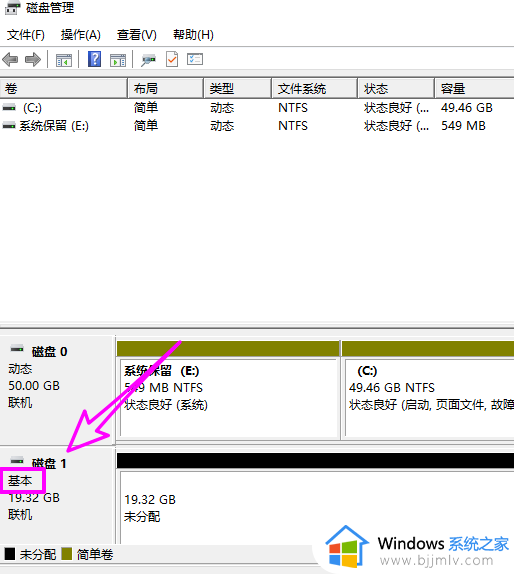The image size is (514, 574).
Task: Open the 查看(V) menu
Action: pyautogui.click(x=137, y=35)
